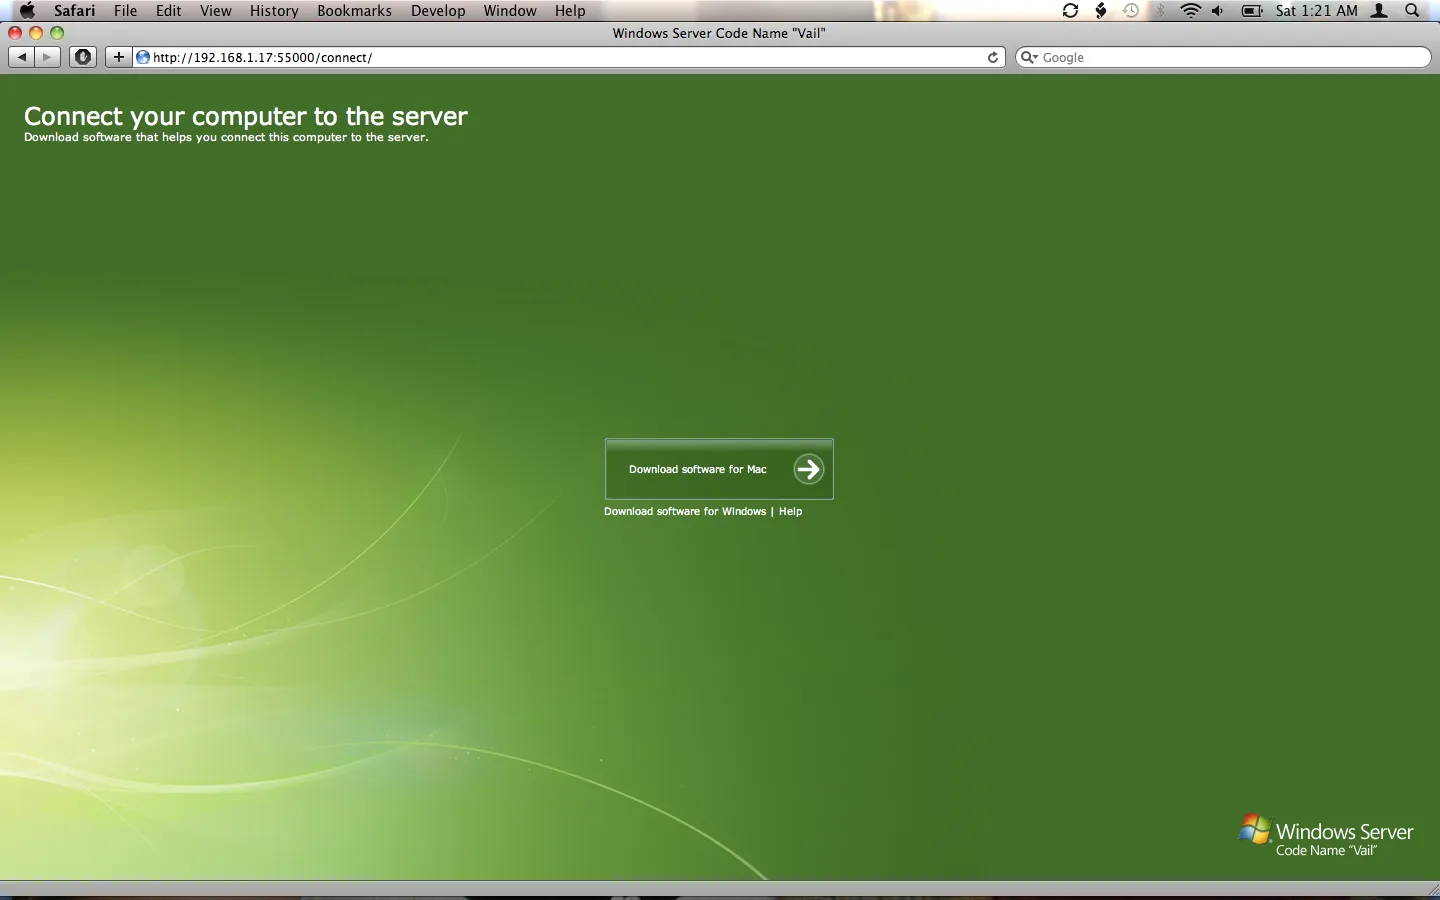Click the Connect your computer to the server heading
1440x900 pixels.
point(246,116)
